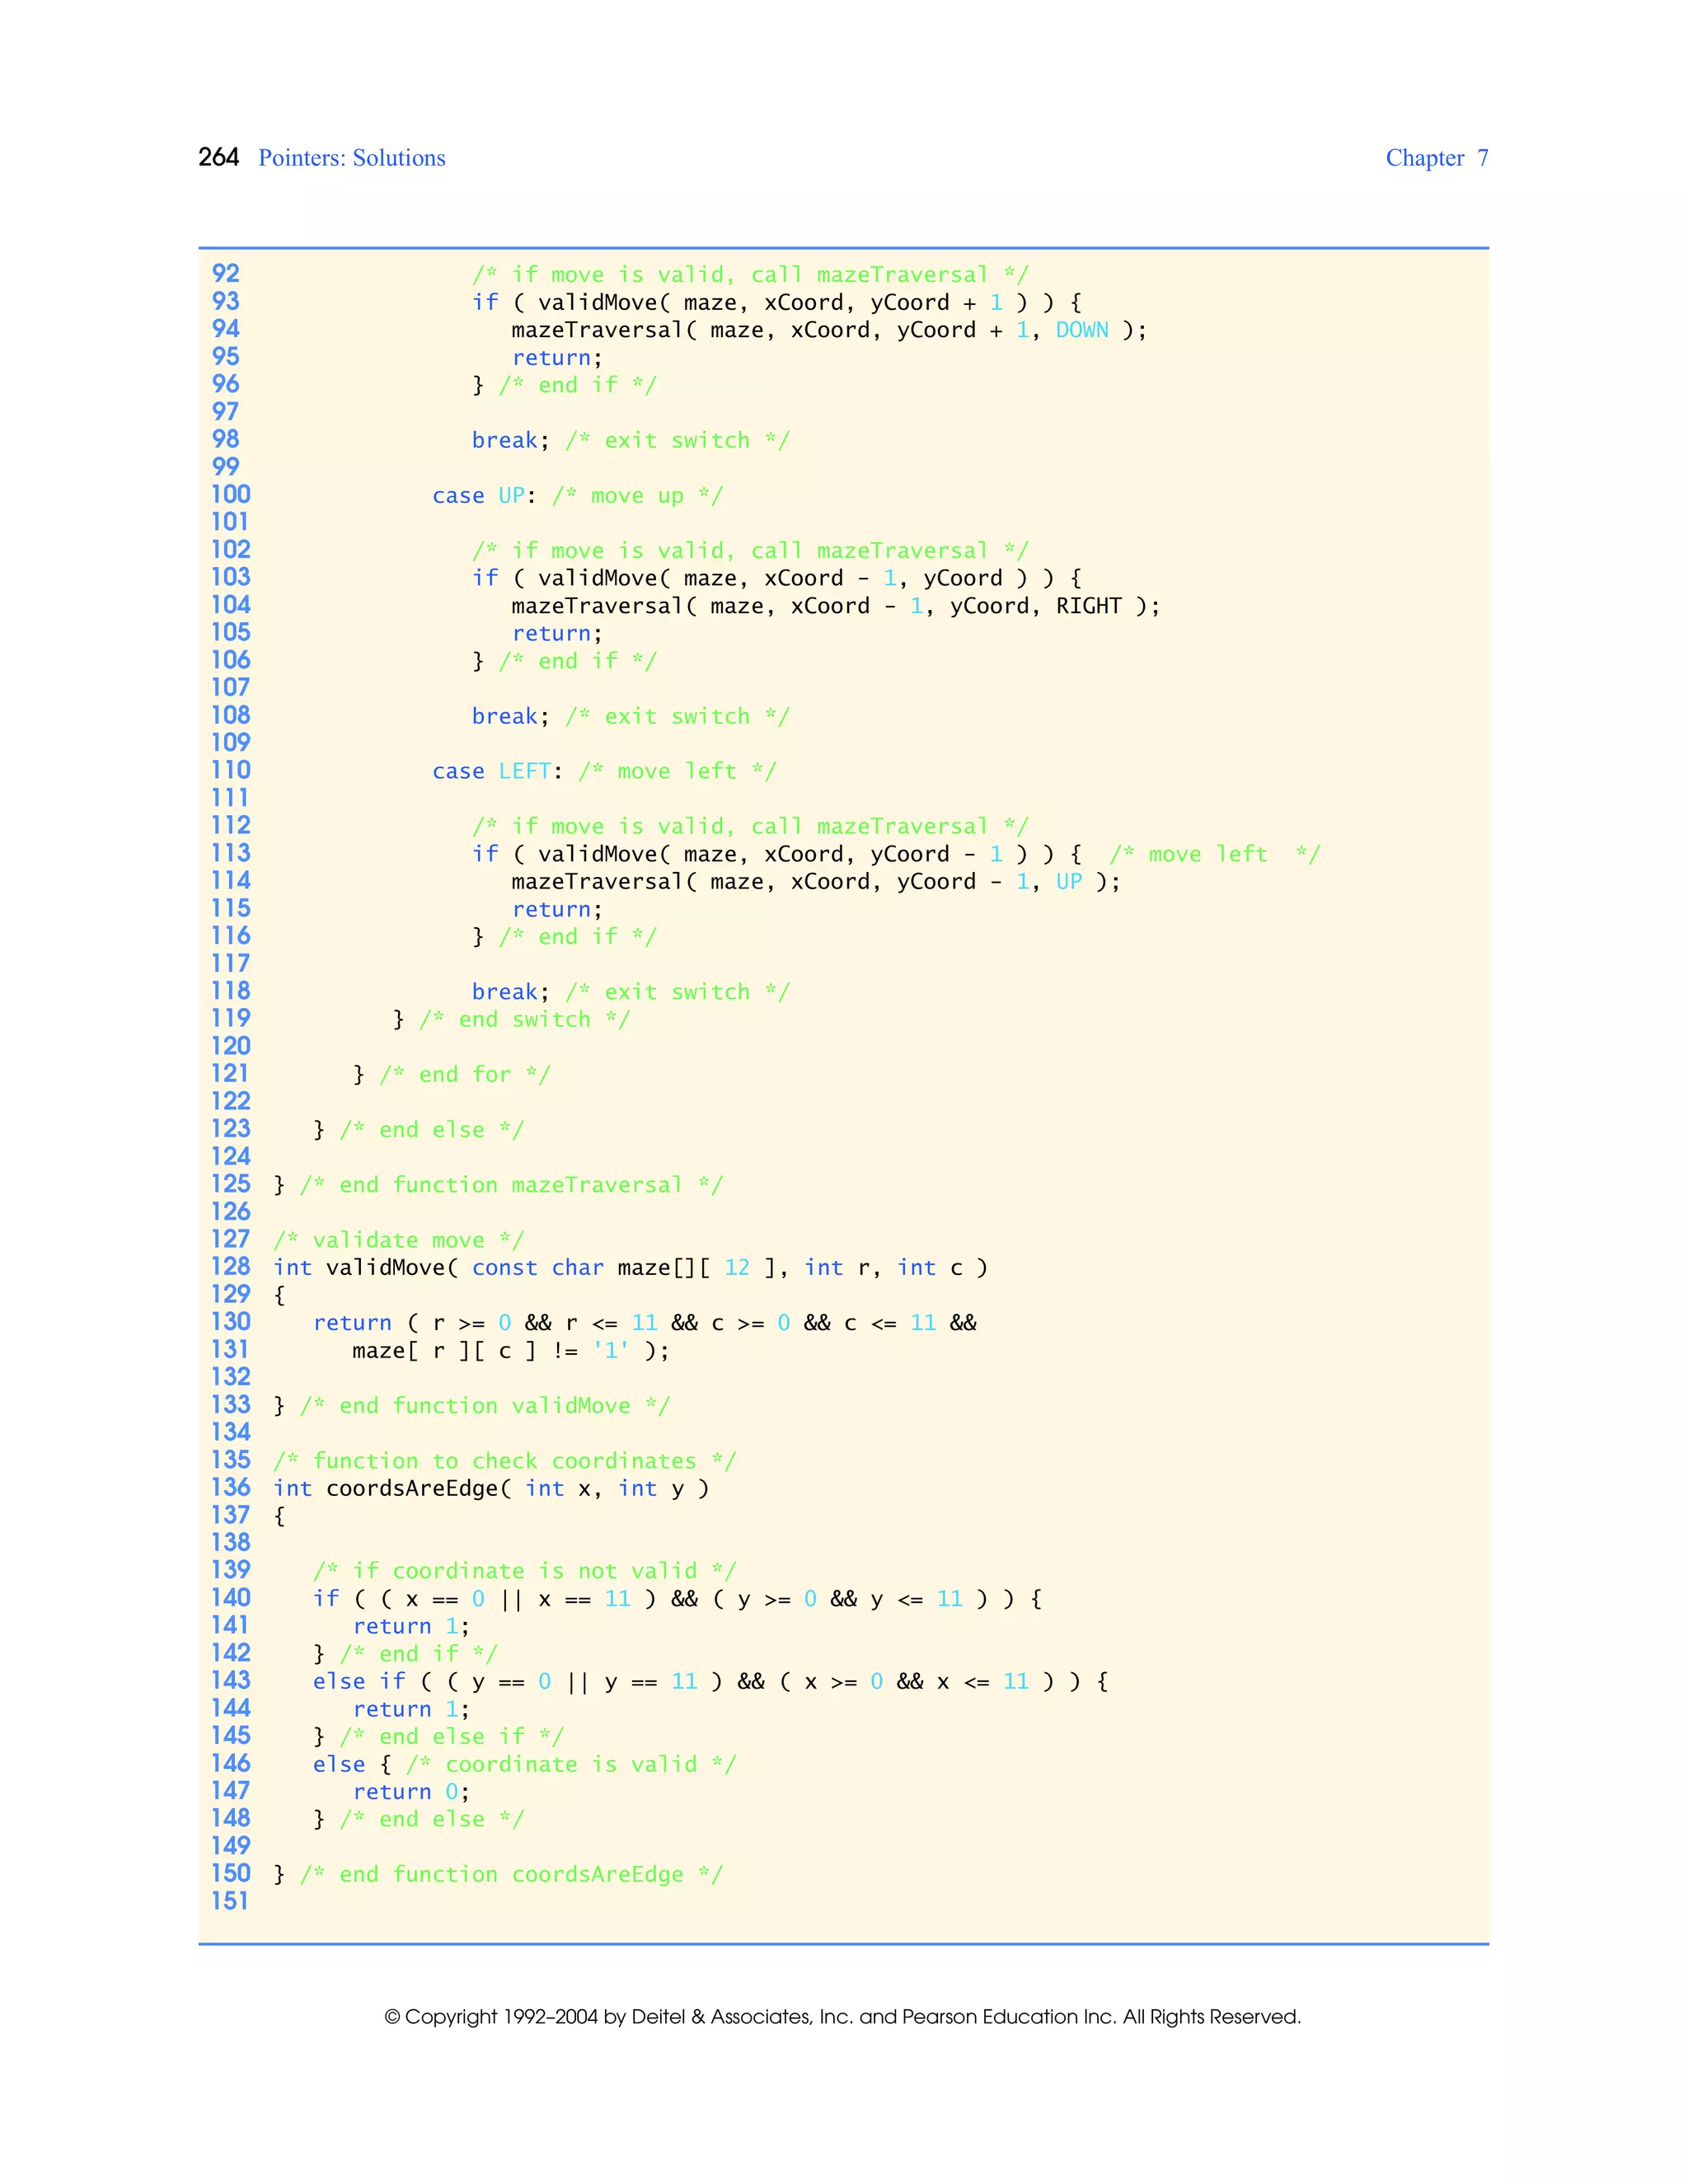The height and width of the screenshot is (2184, 1688).
Task: Click the RIGHT argument on line 104
Action: [1088, 606]
